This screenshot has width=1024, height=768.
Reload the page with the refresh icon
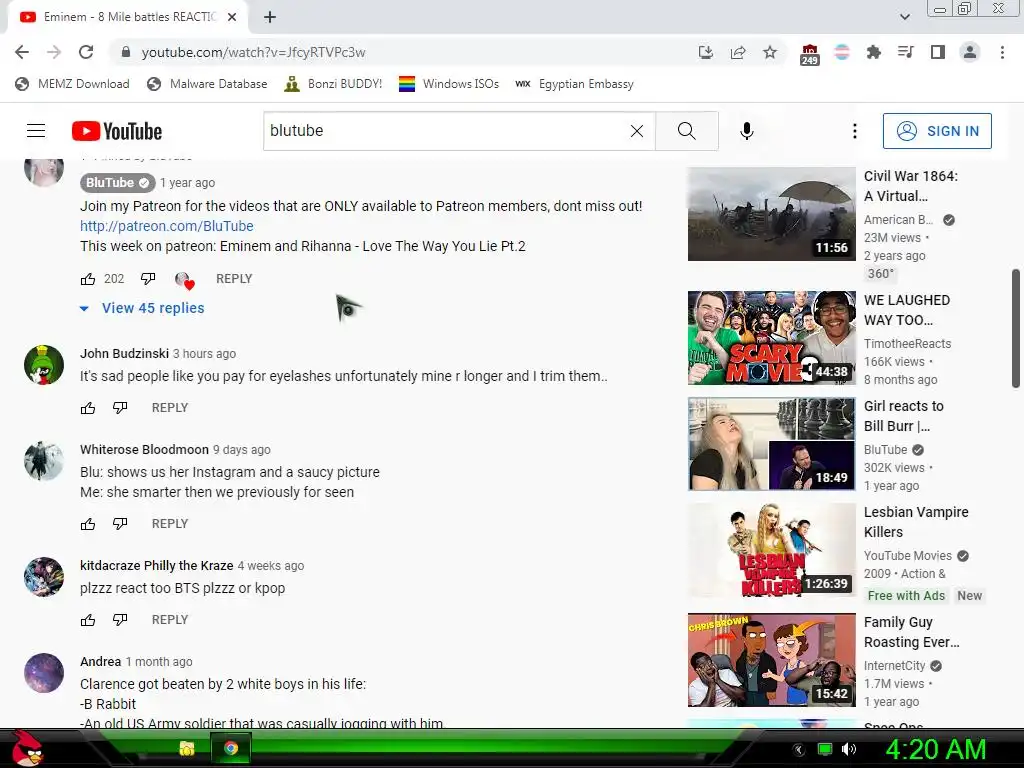point(86,52)
